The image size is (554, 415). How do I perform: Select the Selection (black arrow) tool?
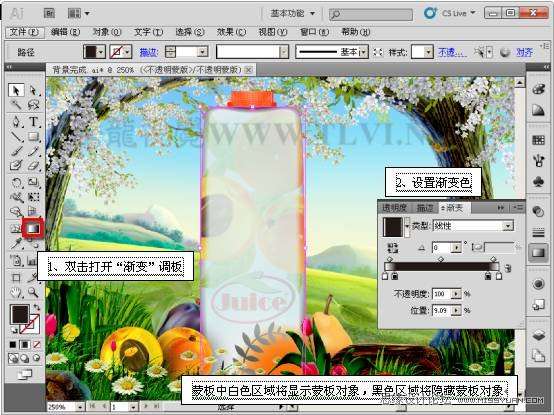(16, 90)
